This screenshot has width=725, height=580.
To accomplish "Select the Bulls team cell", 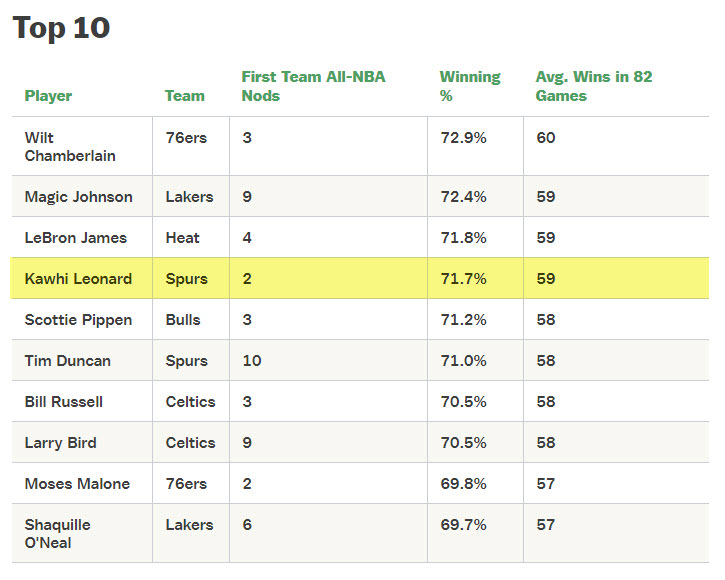I will point(183,320).
